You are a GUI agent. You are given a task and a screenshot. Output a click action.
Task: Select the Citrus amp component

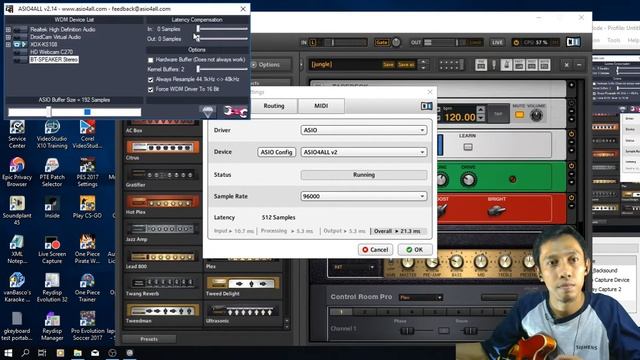[x=163, y=150]
